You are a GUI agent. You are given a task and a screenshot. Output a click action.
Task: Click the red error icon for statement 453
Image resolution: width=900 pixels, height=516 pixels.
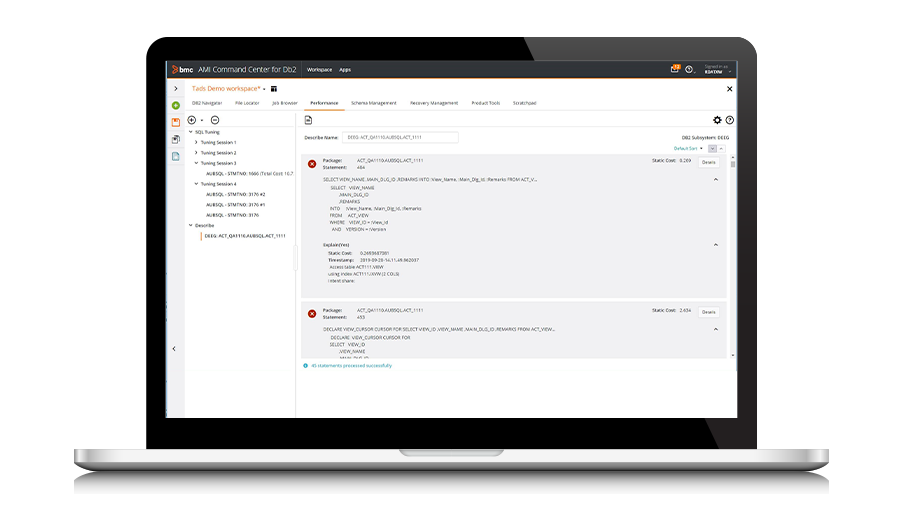click(312, 314)
